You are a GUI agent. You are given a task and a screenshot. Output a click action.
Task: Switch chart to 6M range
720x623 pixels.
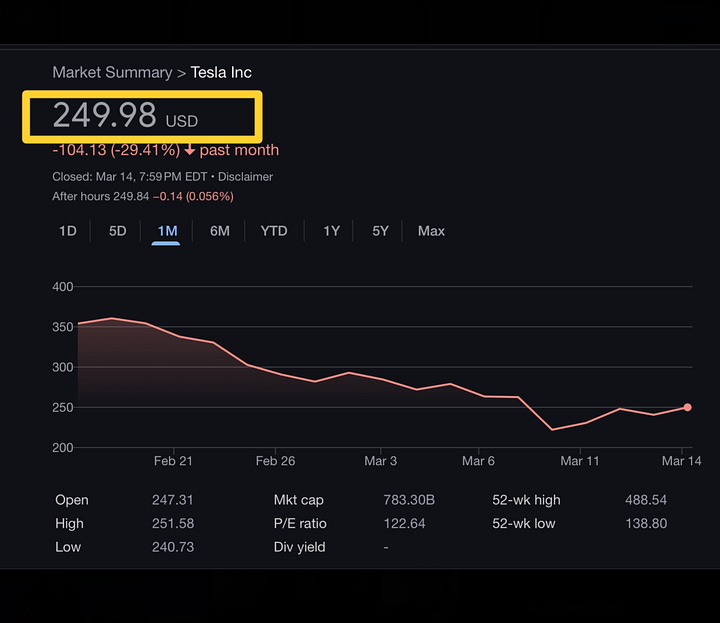coord(219,231)
